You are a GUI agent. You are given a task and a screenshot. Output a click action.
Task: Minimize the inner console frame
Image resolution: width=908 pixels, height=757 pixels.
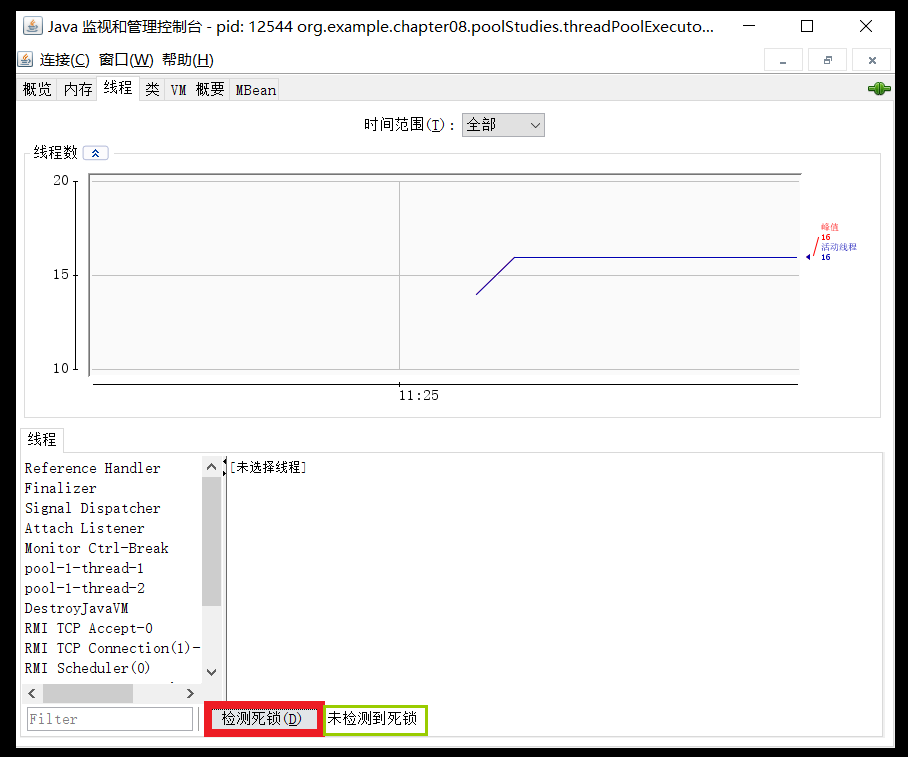(x=783, y=60)
